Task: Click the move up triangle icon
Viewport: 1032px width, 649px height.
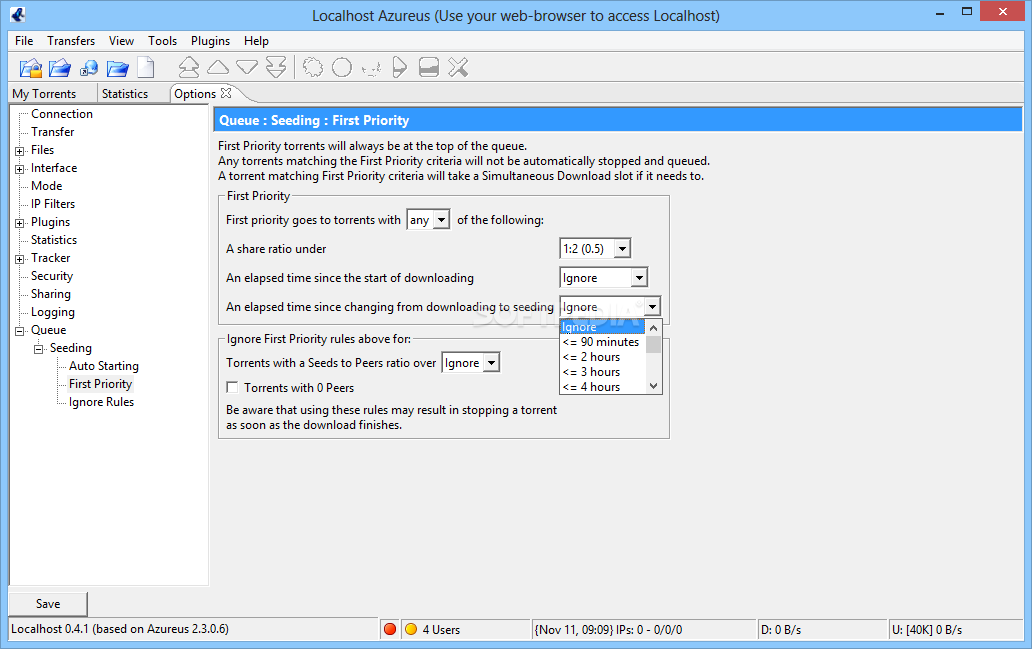Action: click(218, 67)
